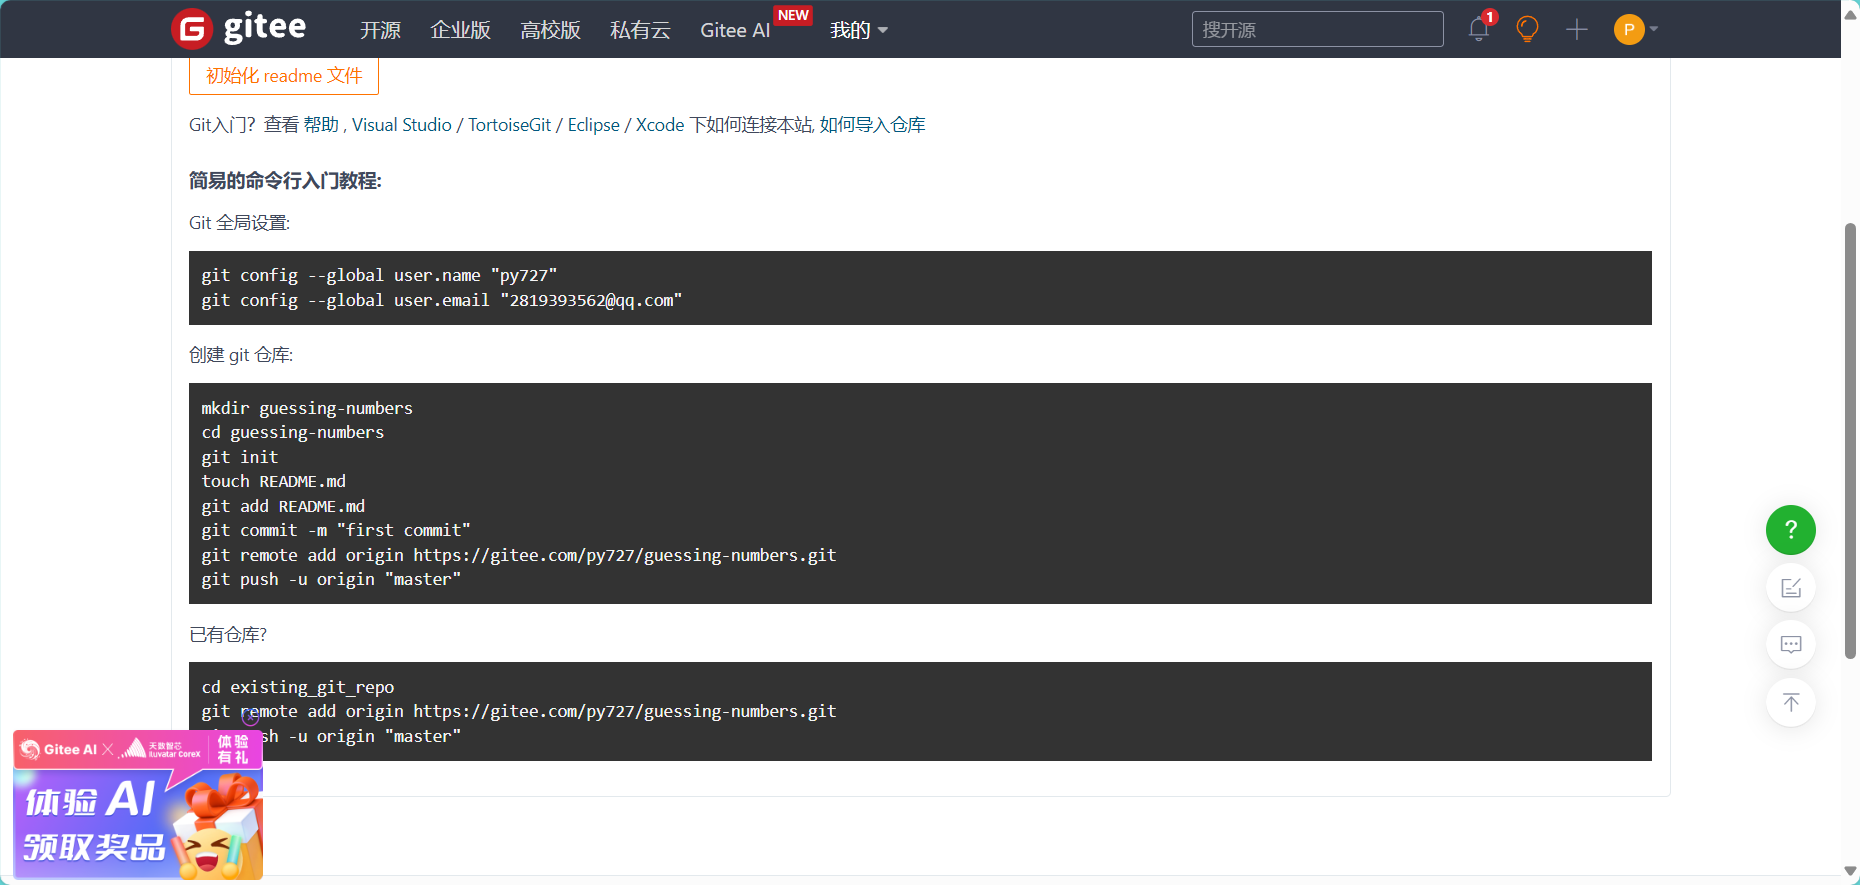Click into the 搜开源 search field
This screenshot has width=1860, height=885.
[1317, 30]
